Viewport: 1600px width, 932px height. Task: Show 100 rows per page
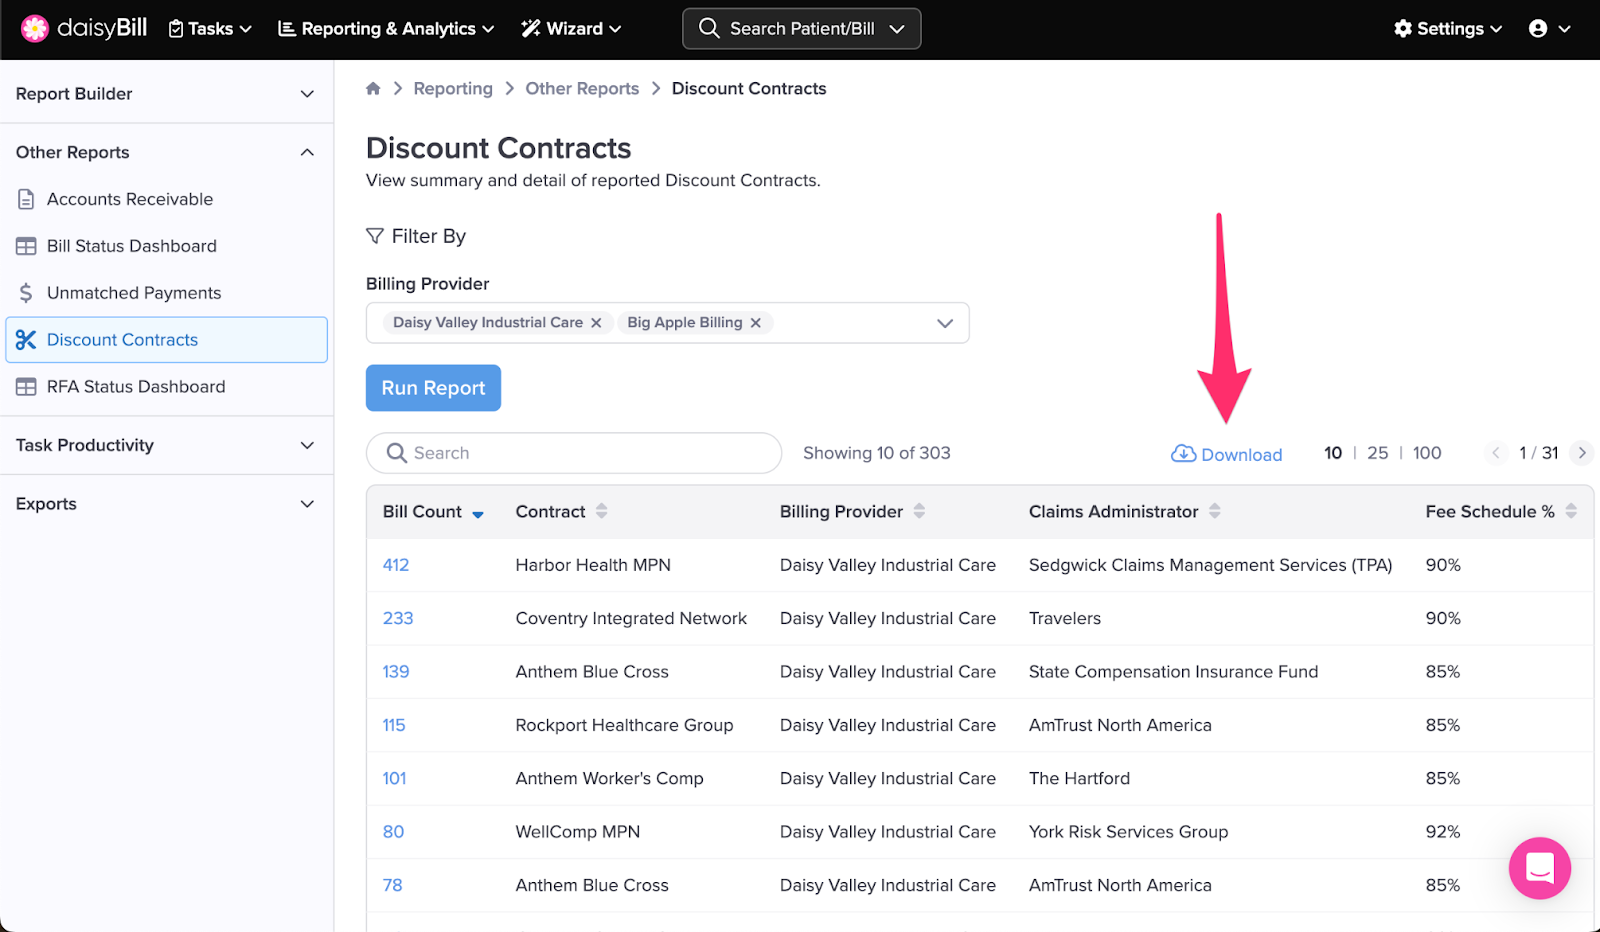point(1427,453)
